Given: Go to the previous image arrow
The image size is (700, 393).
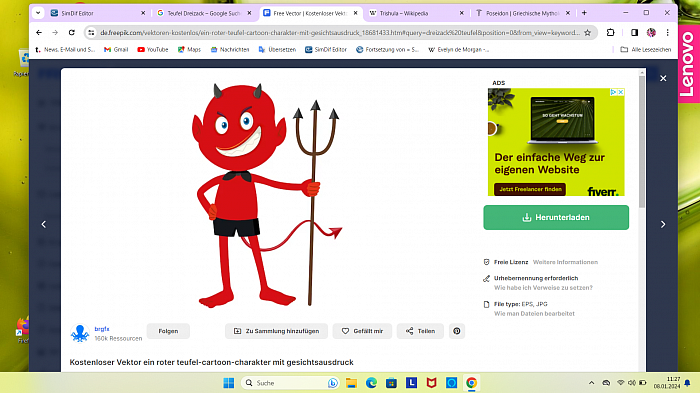Looking at the screenshot, I should 44,224.
